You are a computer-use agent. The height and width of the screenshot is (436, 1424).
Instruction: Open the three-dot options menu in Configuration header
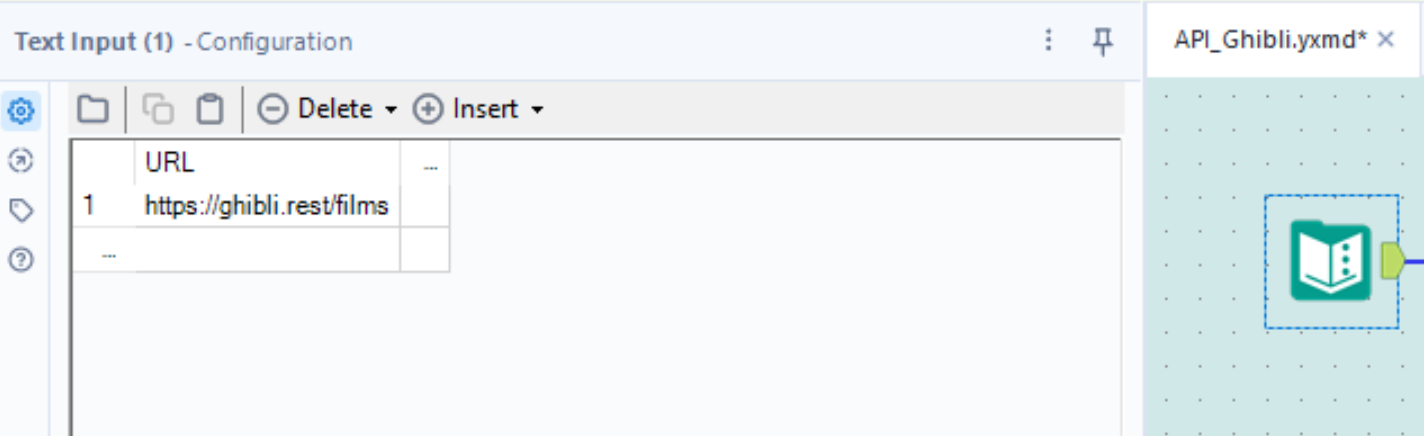click(x=1048, y=41)
